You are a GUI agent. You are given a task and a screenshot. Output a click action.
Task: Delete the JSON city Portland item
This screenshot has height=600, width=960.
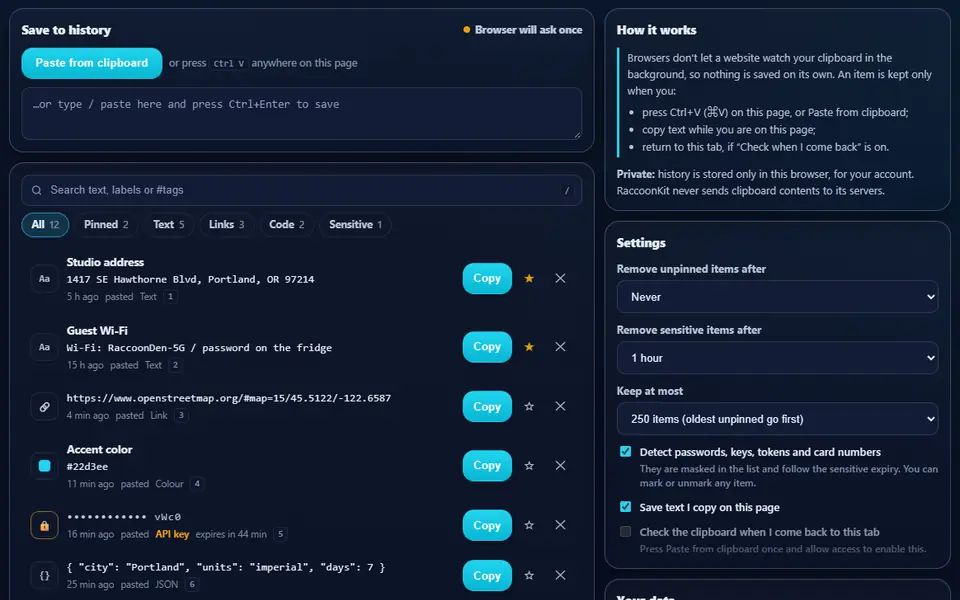click(560, 576)
